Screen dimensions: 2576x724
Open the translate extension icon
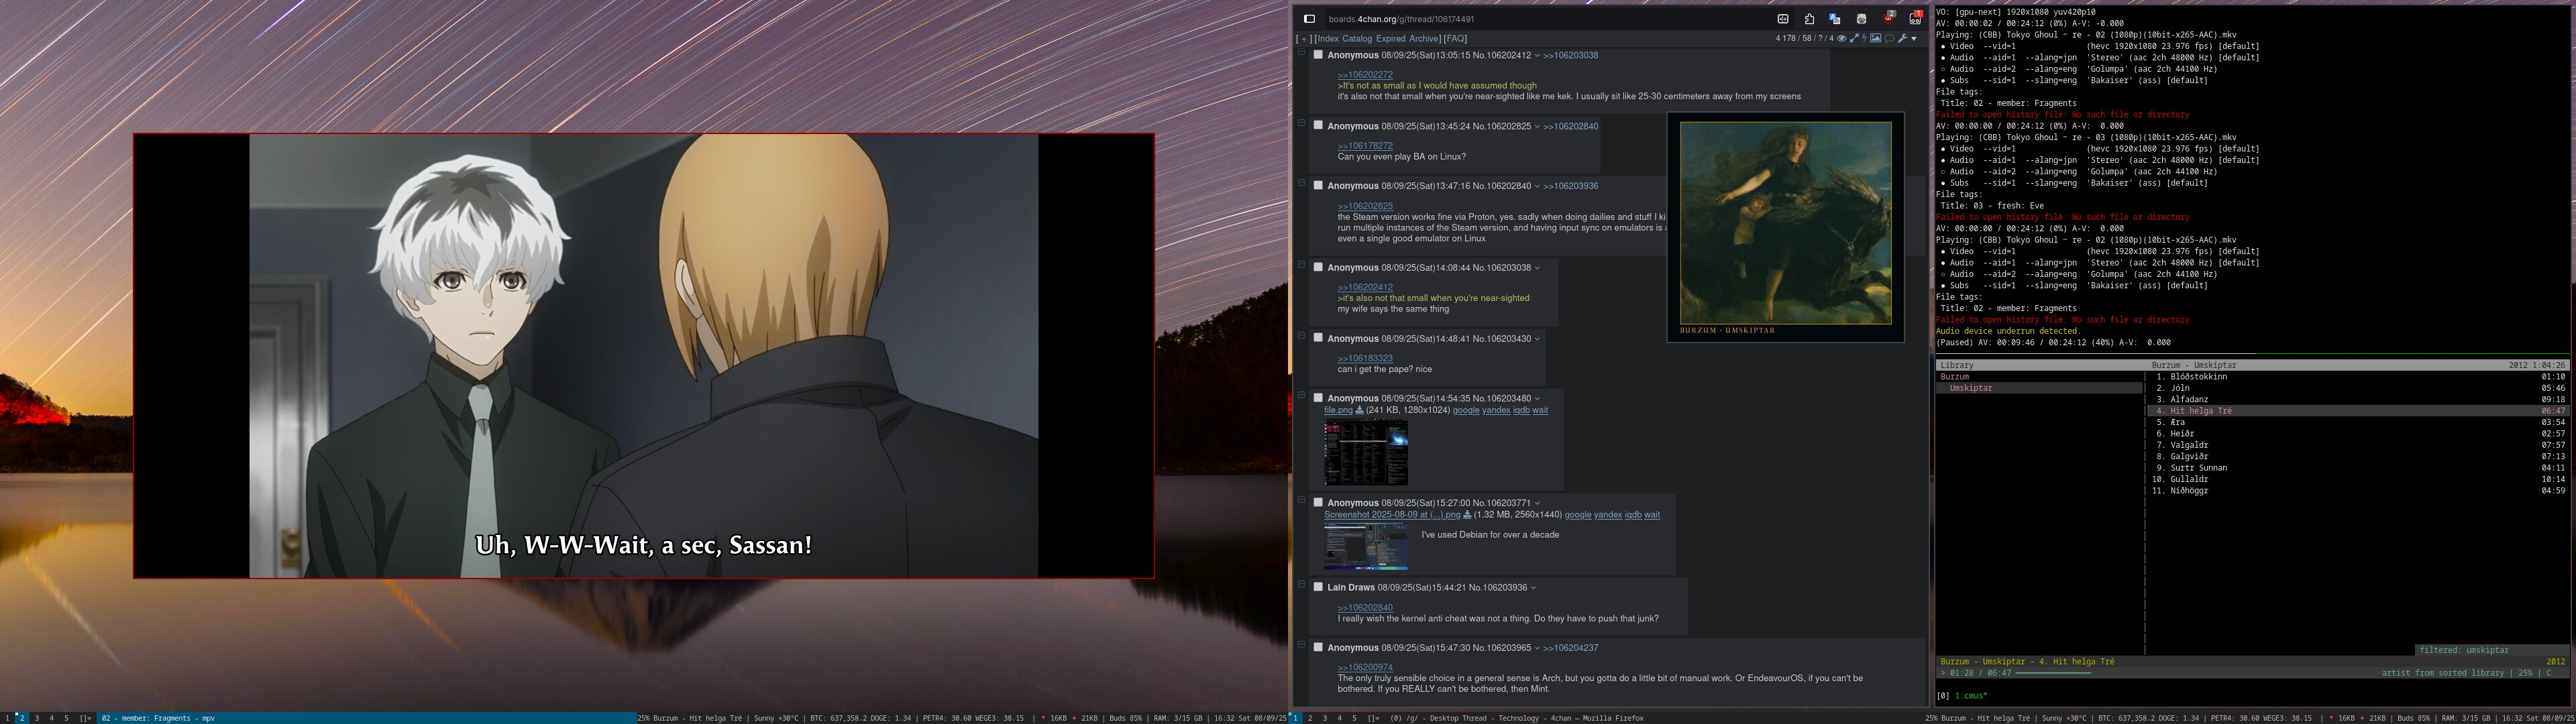click(1835, 19)
